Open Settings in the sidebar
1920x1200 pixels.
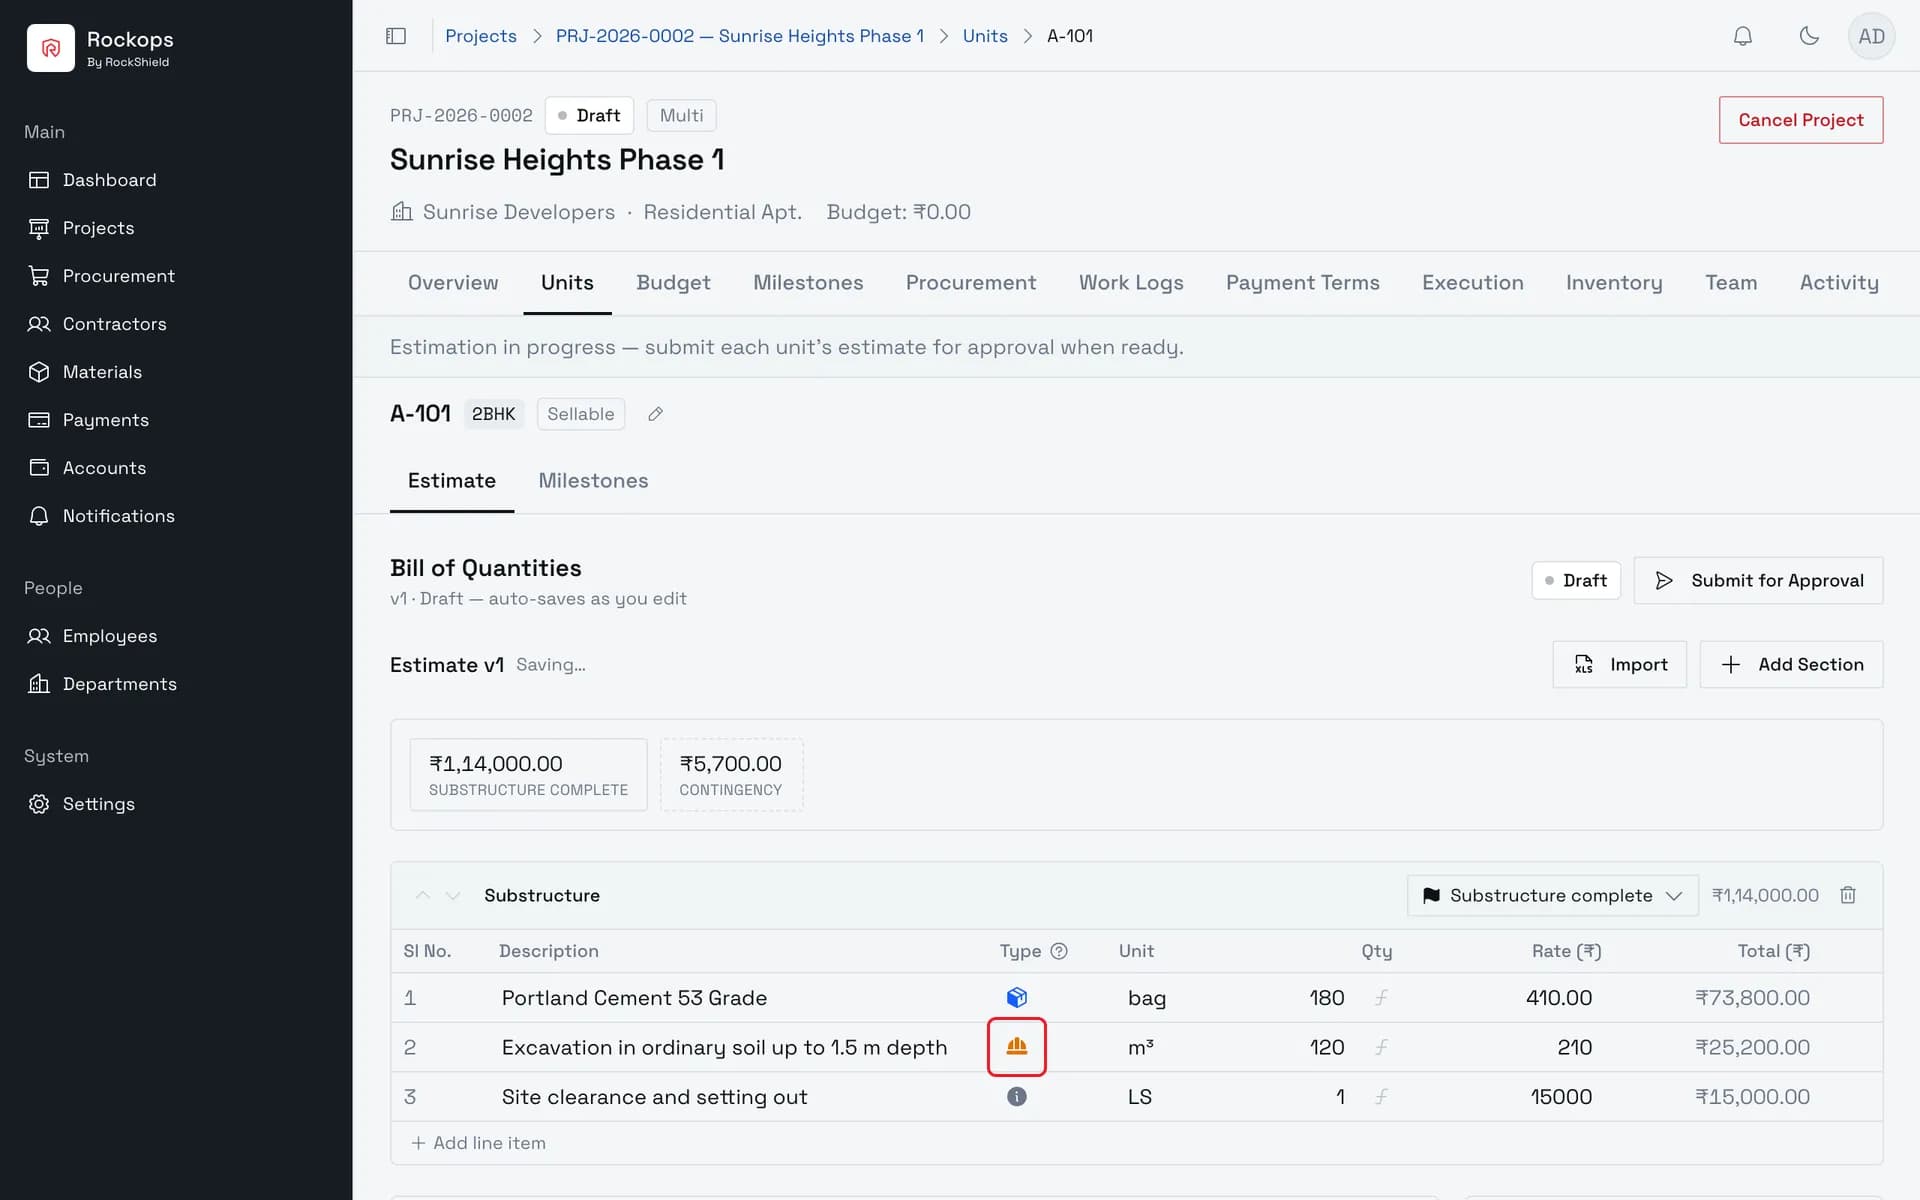coord(98,804)
